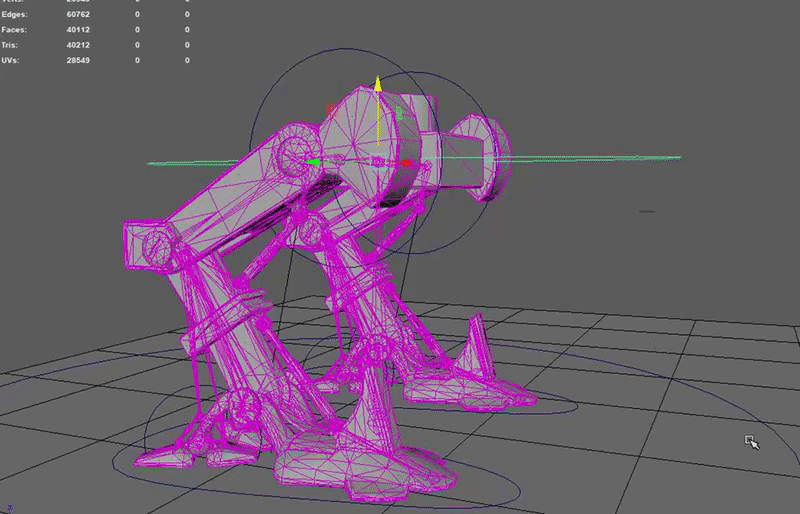Click the center handle of the move manipulator
Viewport: 800px width, 514px height.
coord(378,162)
